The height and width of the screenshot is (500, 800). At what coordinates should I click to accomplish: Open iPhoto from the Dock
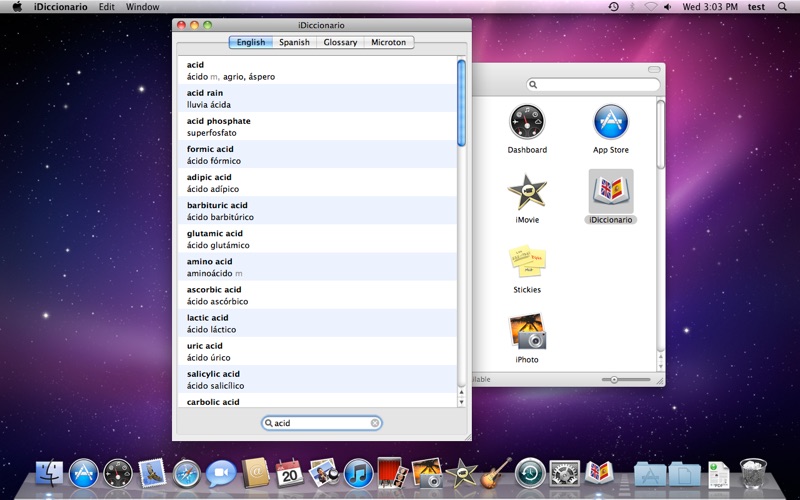pos(427,473)
